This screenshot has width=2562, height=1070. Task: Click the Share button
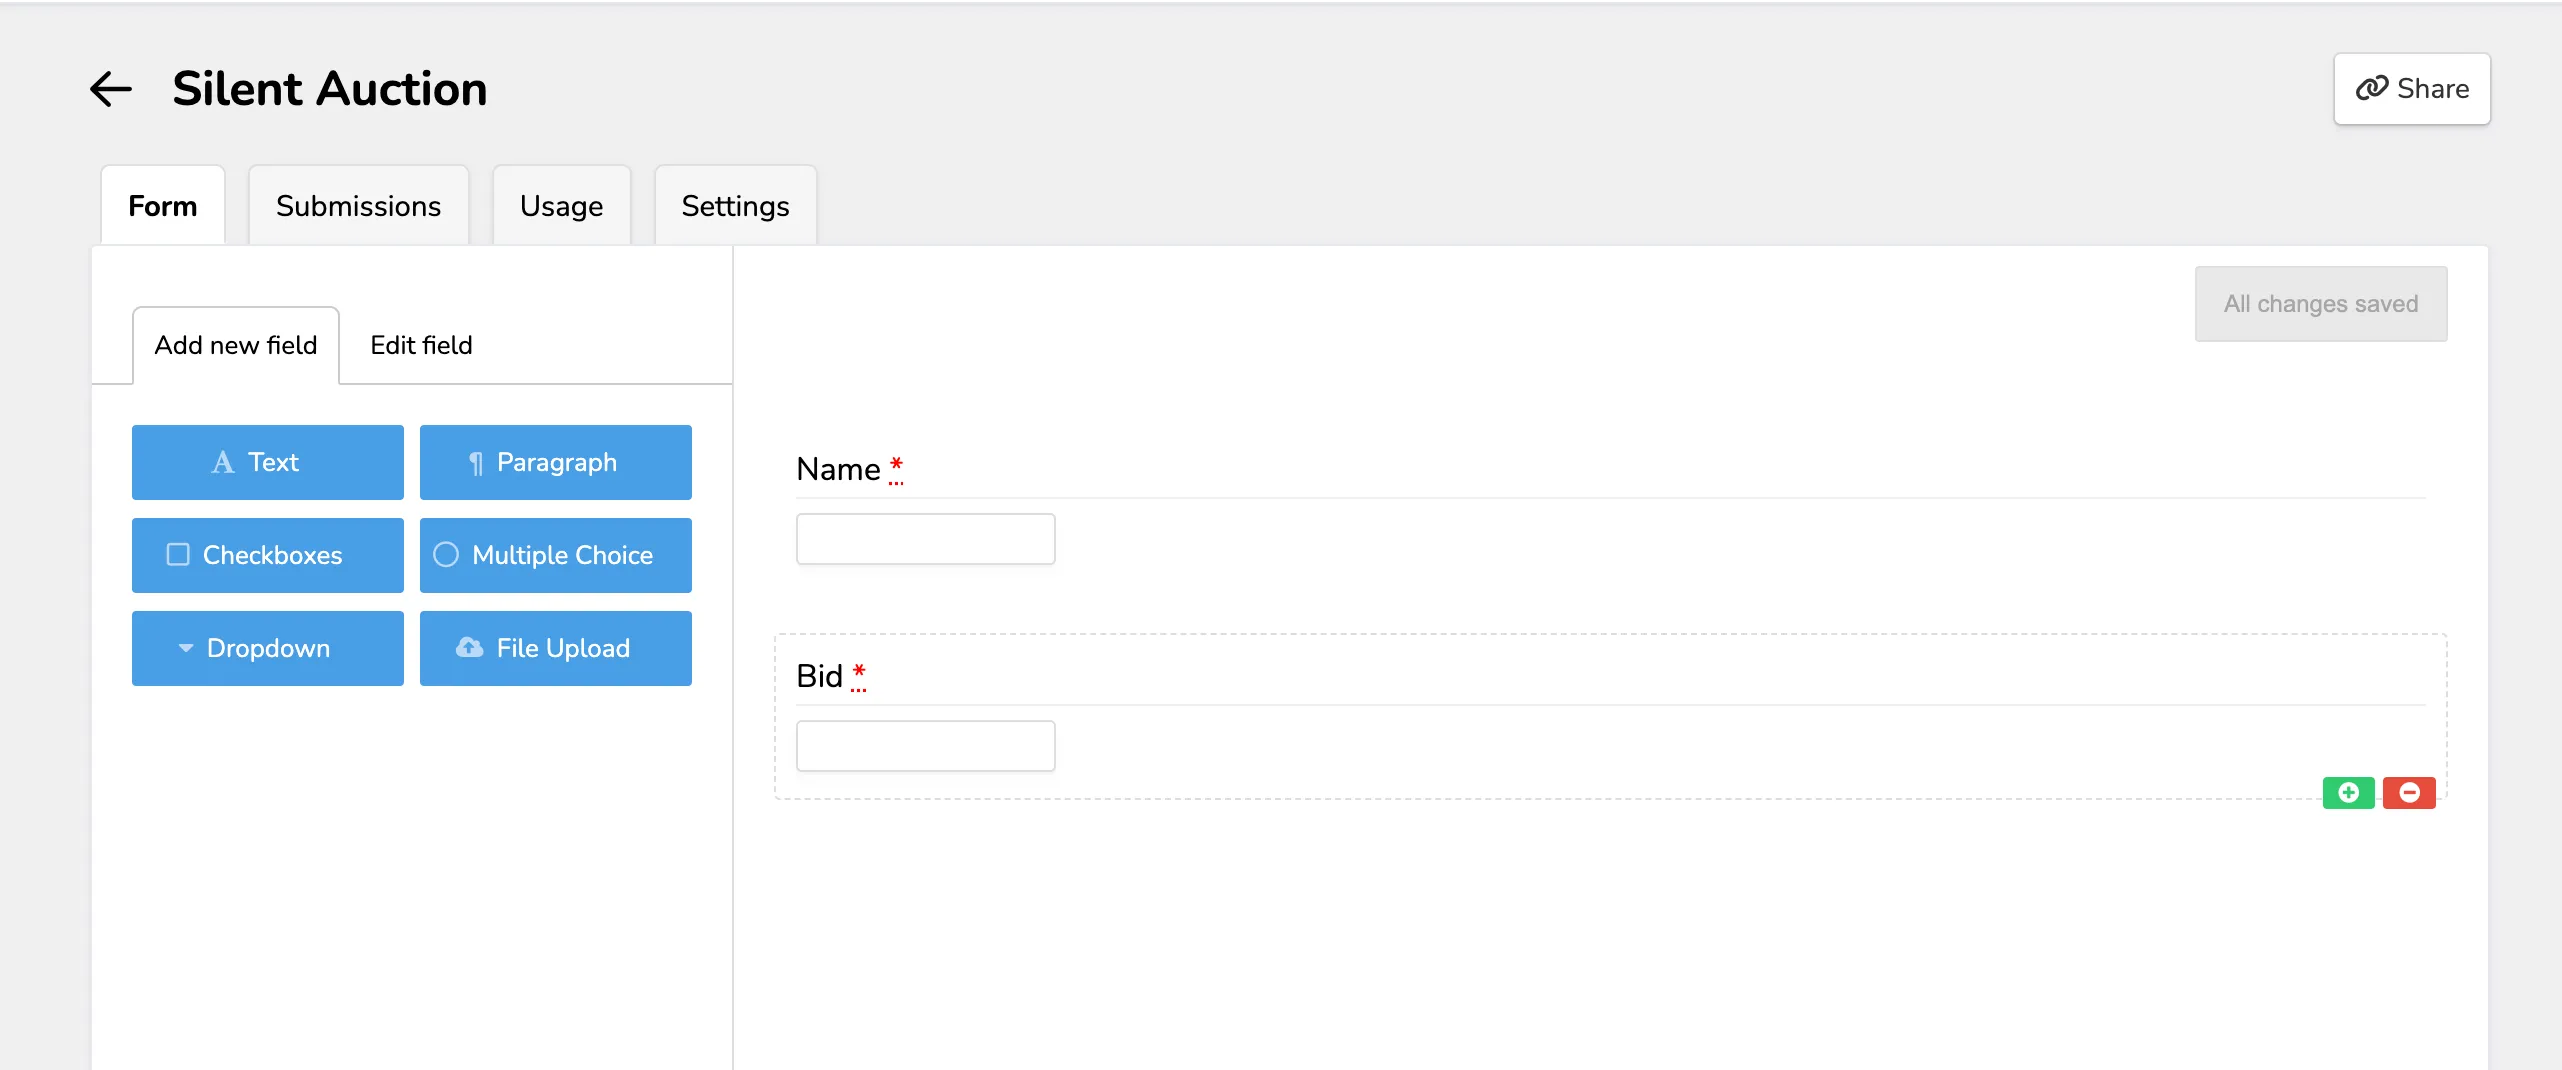2412,89
